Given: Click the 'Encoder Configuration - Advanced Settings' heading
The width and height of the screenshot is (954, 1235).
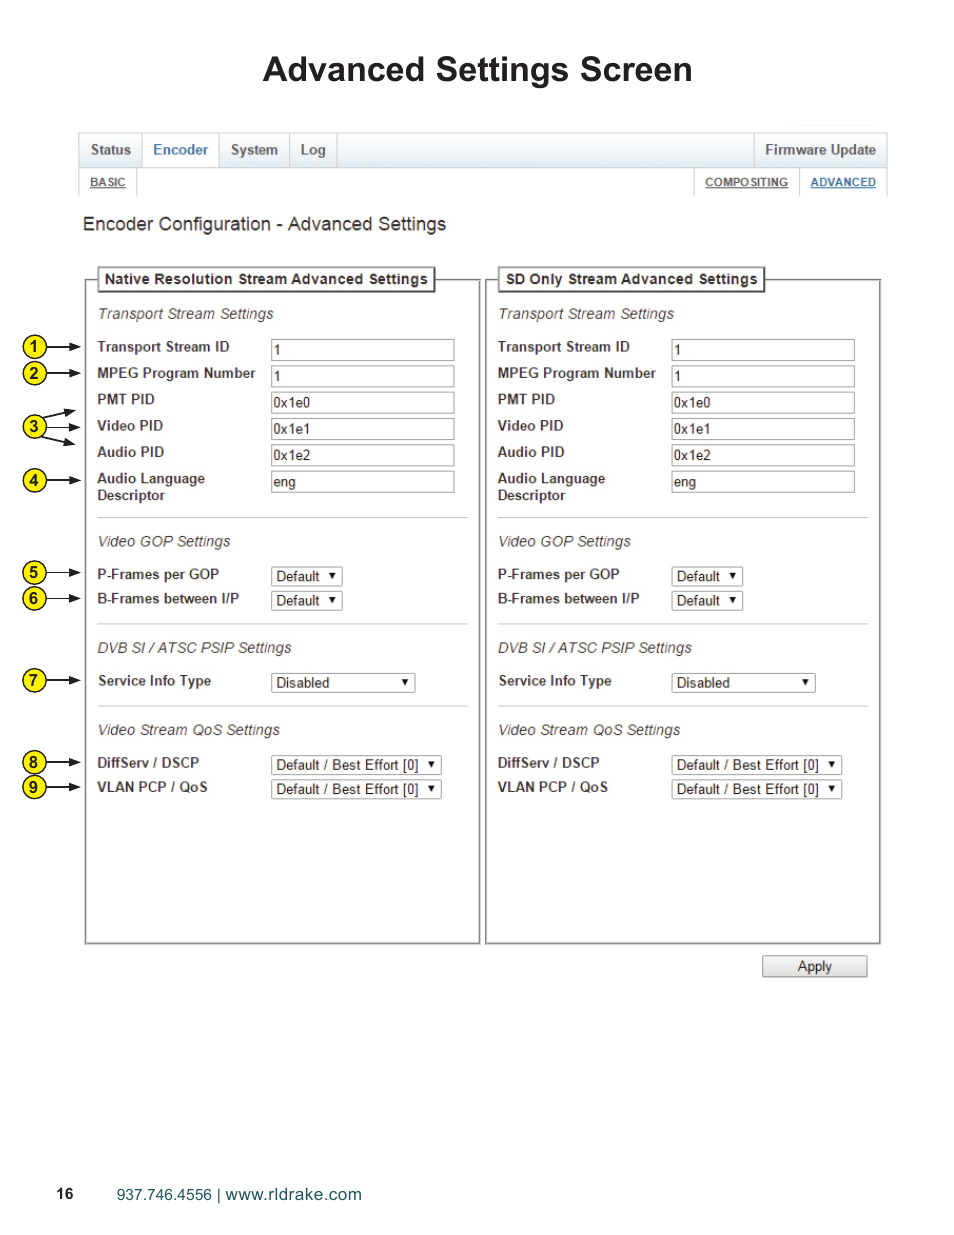Looking at the screenshot, I should 264,224.
